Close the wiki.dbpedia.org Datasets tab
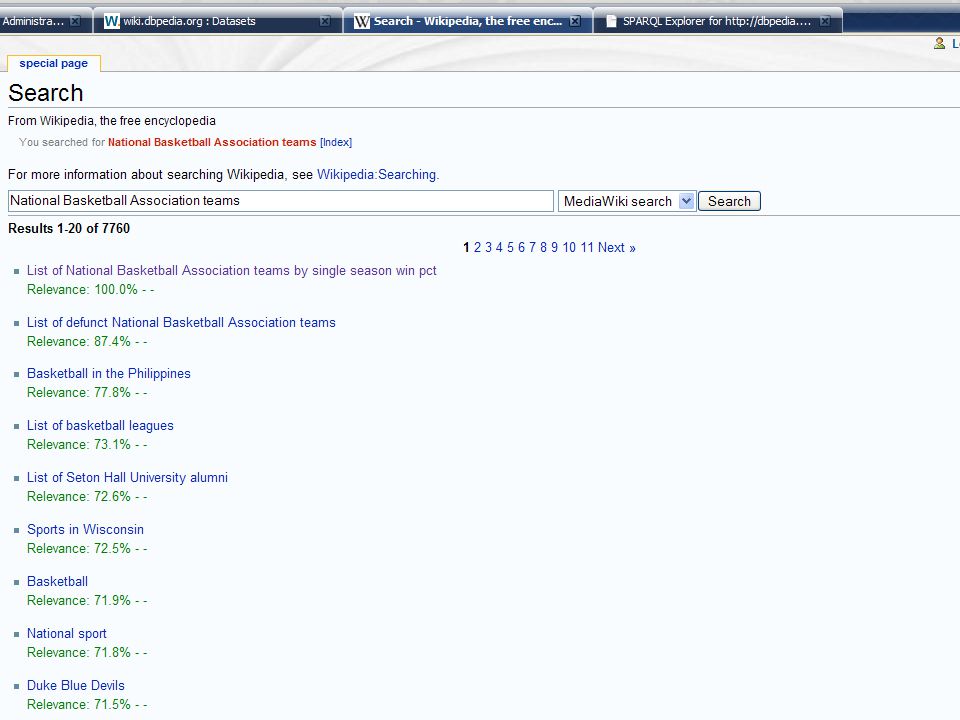960x720 pixels. pos(325,21)
